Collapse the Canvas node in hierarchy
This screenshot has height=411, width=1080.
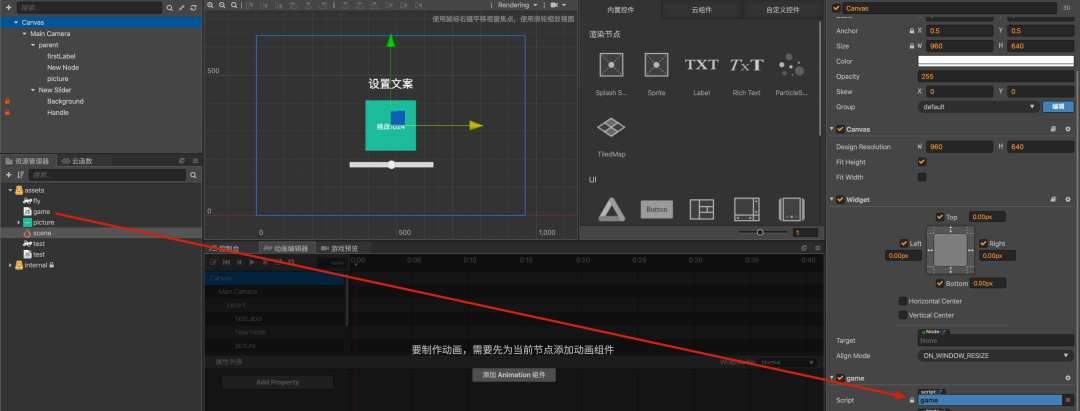coord(16,22)
